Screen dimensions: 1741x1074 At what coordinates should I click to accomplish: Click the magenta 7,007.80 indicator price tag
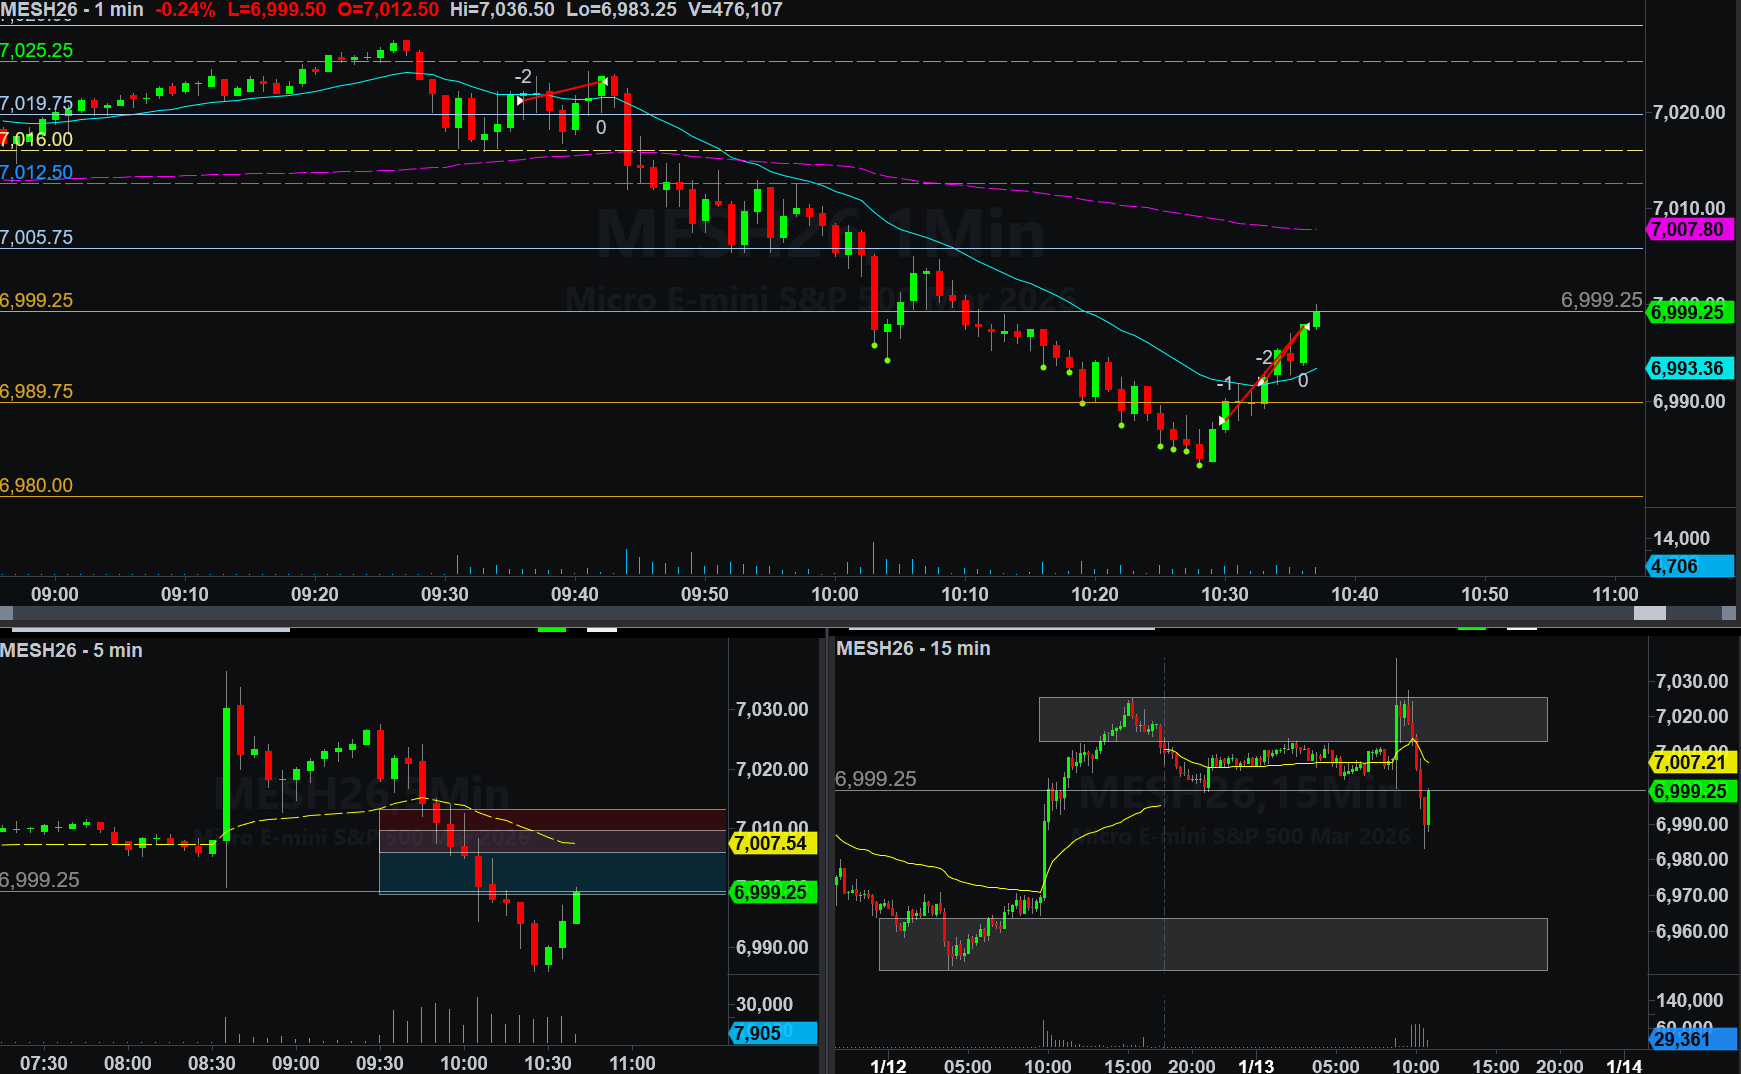[1689, 229]
